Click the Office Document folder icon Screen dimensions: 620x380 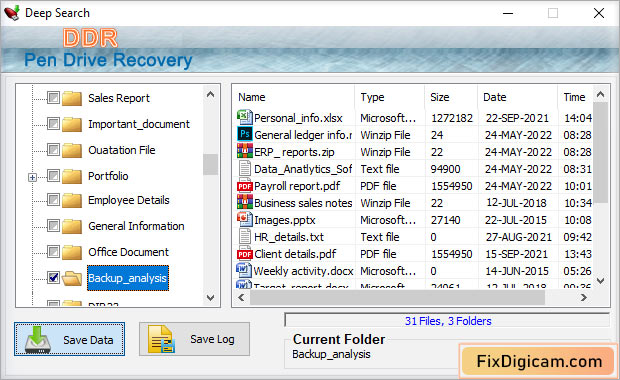coord(72,252)
